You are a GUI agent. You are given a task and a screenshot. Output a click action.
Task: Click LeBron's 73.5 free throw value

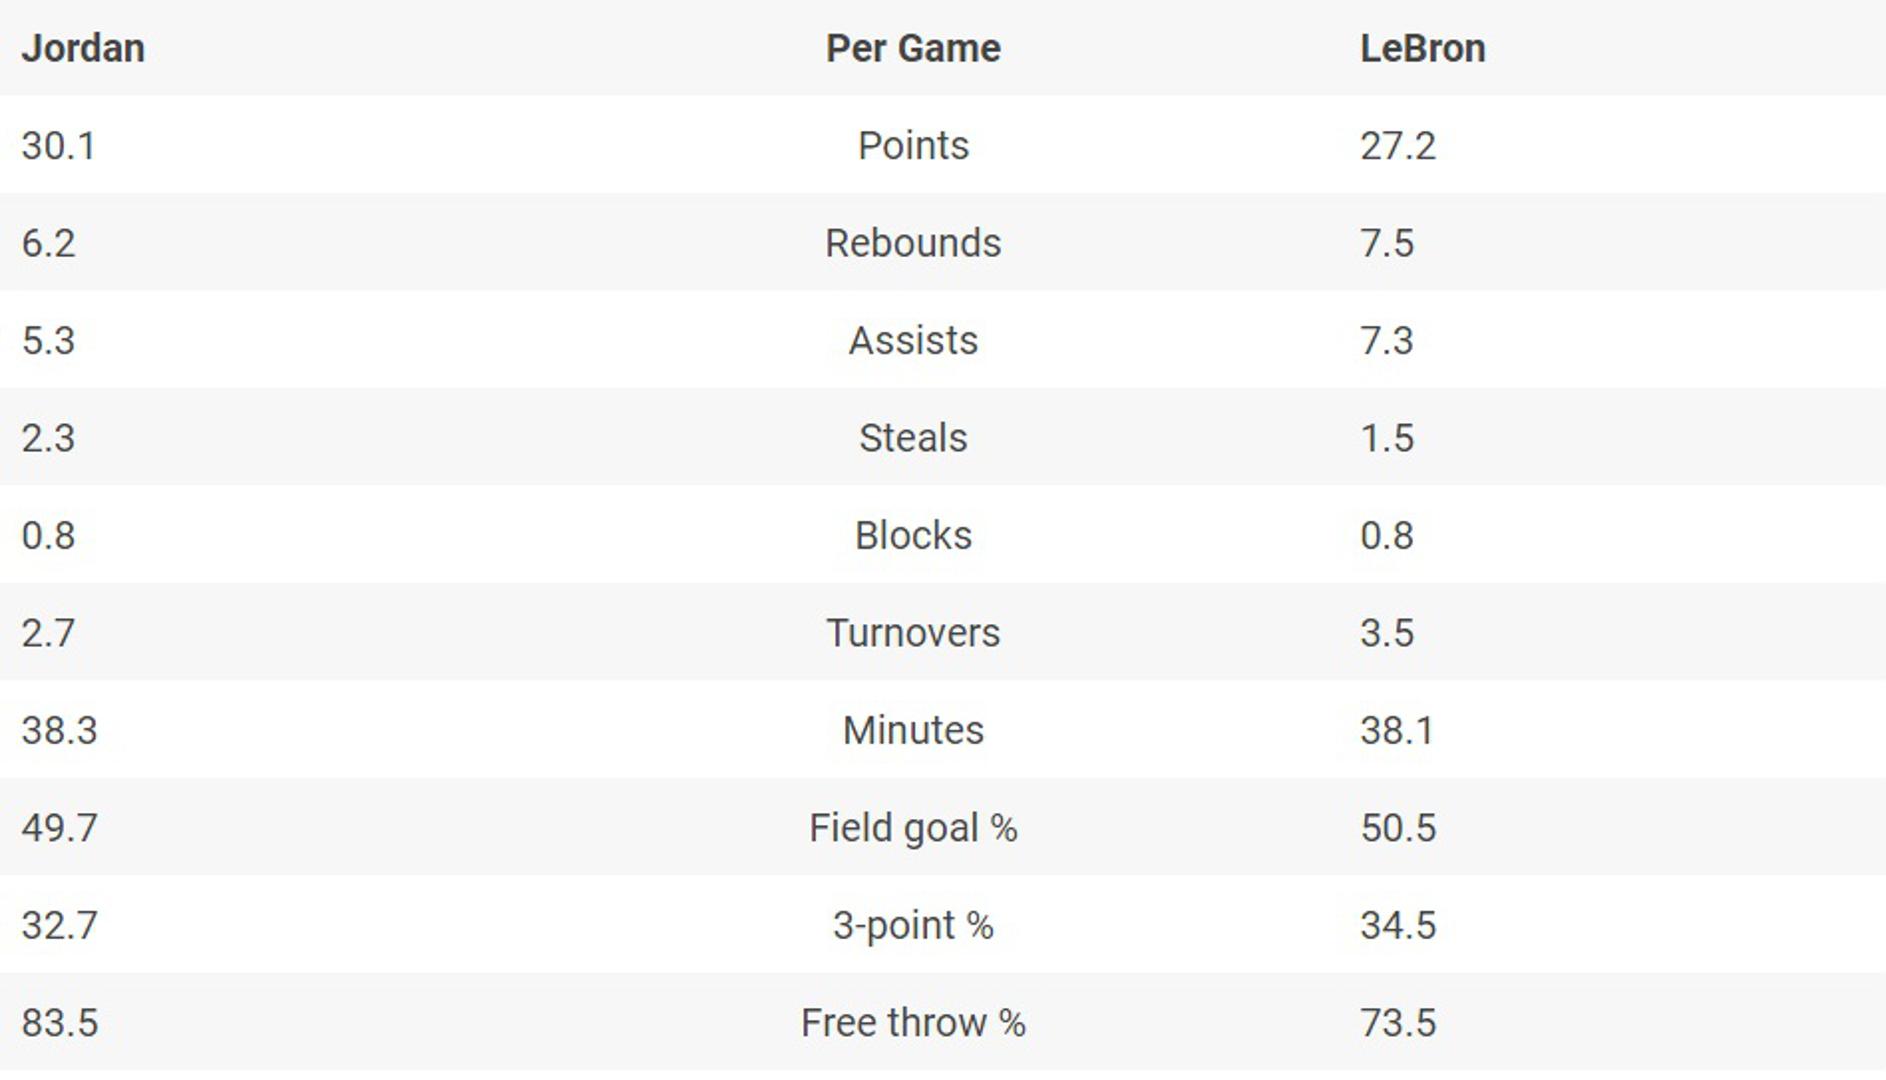[x=1398, y=1023]
